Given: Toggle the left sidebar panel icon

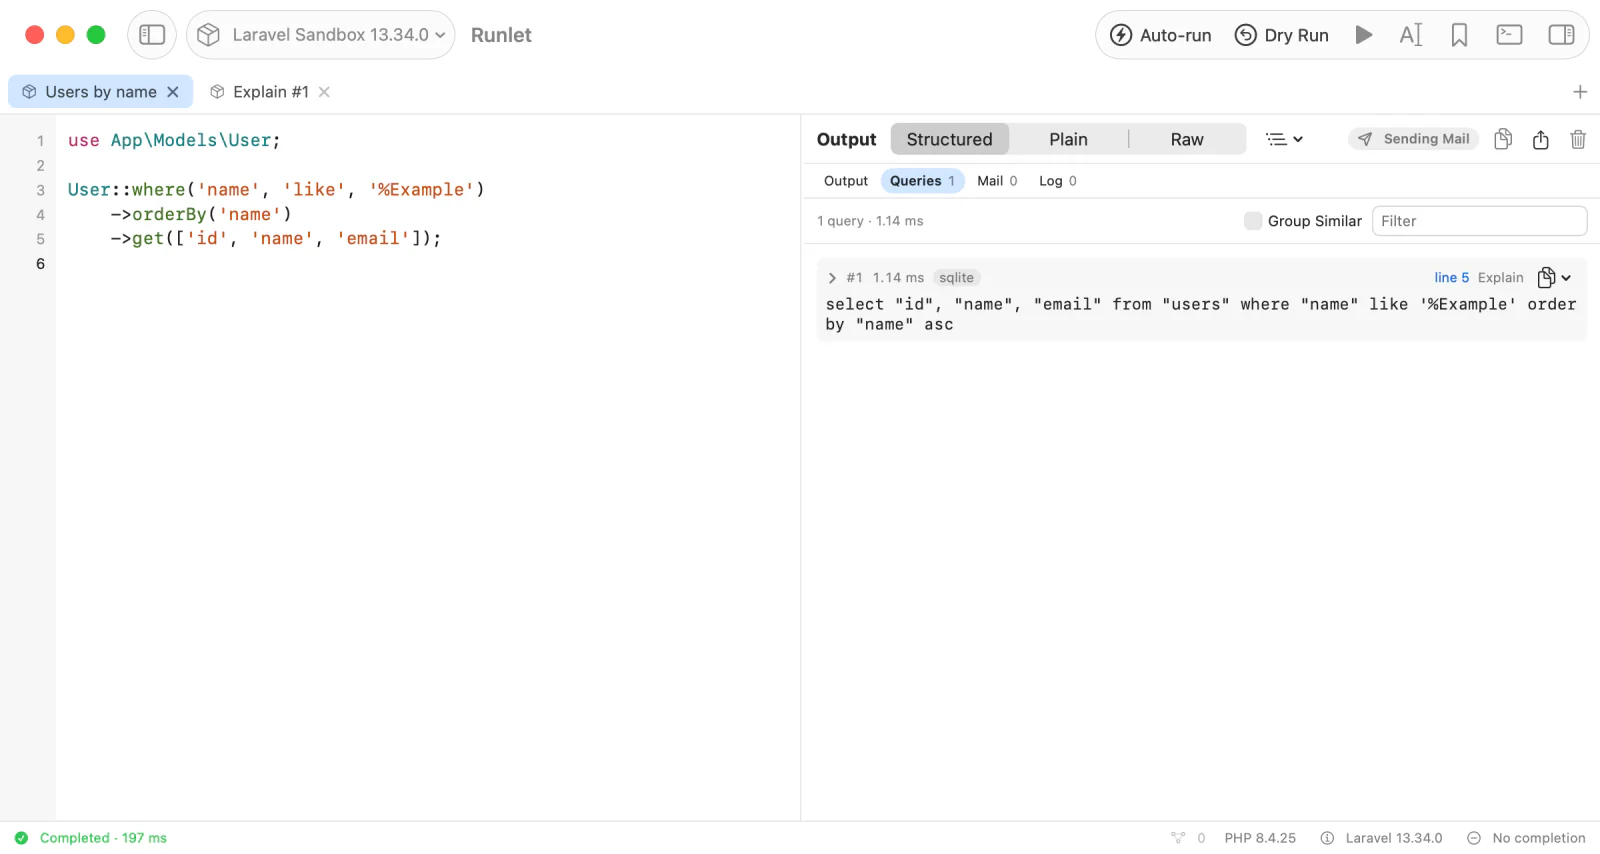Looking at the screenshot, I should pyautogui.click(x=152, y=35).
